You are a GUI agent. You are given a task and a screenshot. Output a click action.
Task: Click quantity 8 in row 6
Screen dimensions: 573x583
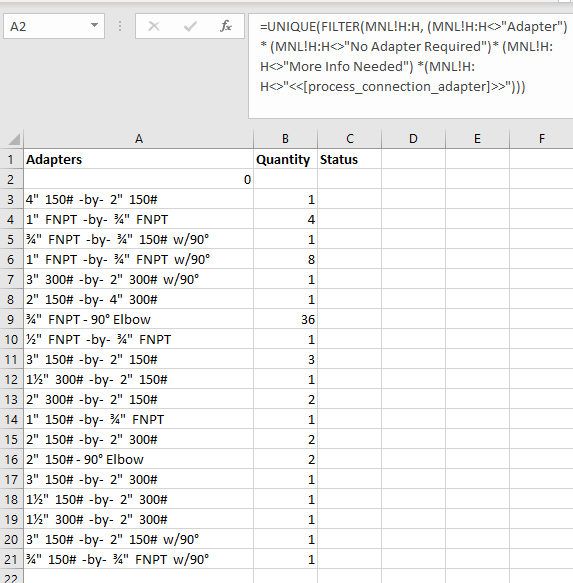coord(285,260)
